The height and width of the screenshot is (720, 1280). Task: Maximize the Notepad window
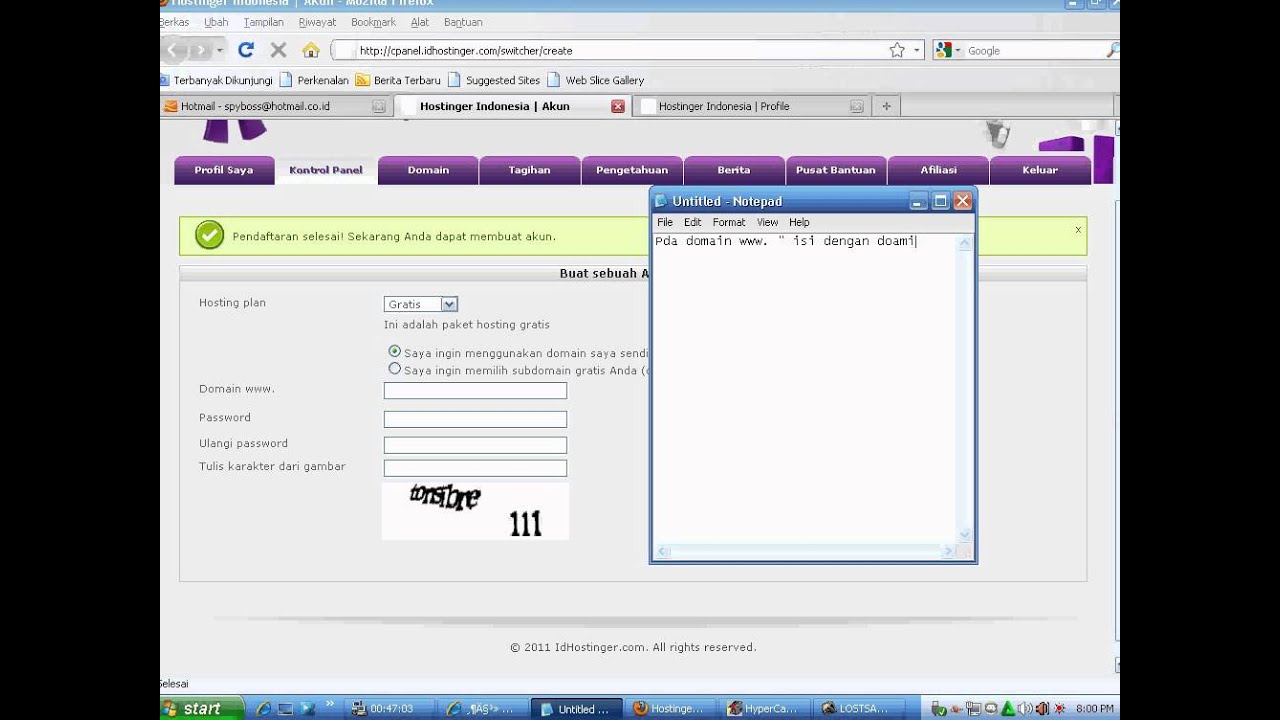tap(940, 201)
